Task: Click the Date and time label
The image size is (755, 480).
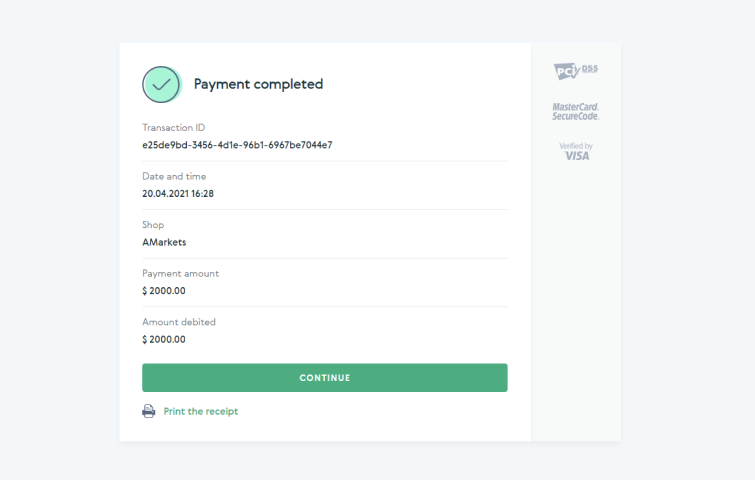Action: pos(174,176)
